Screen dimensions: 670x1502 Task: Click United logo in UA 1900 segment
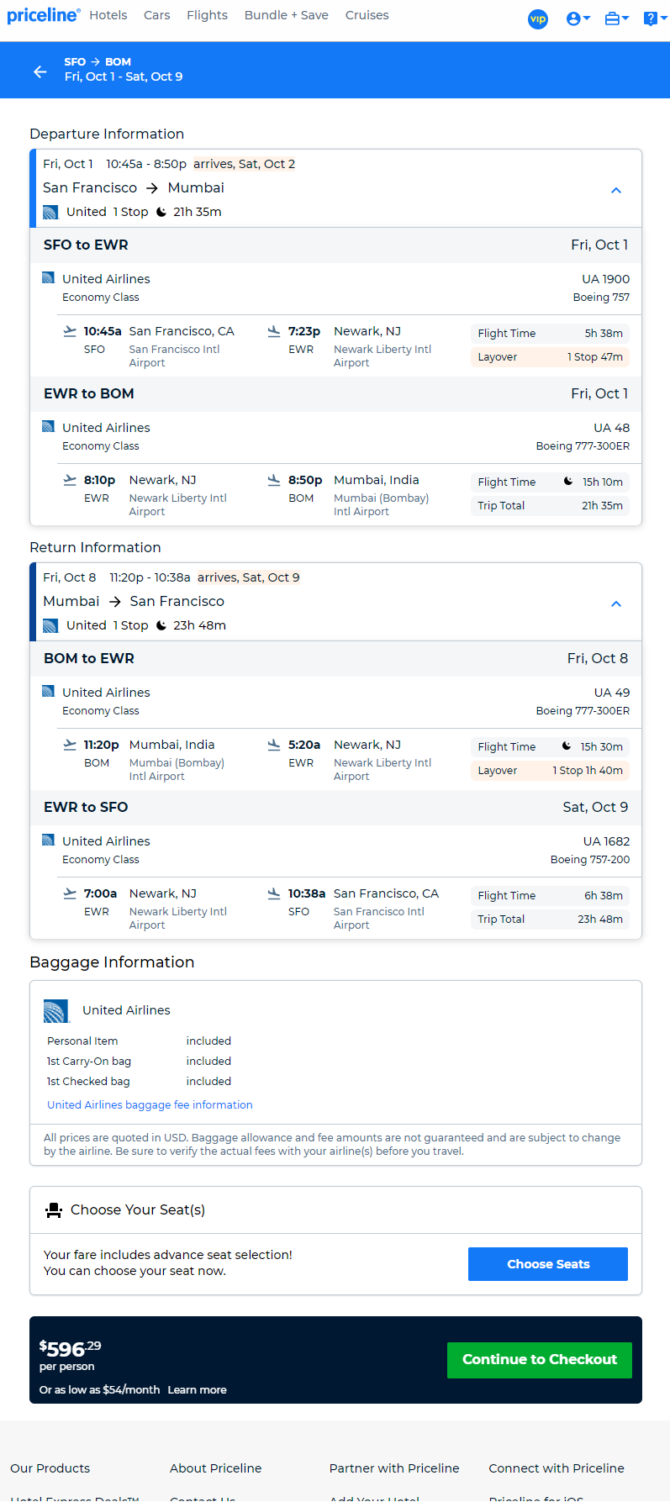coord(48,278)
